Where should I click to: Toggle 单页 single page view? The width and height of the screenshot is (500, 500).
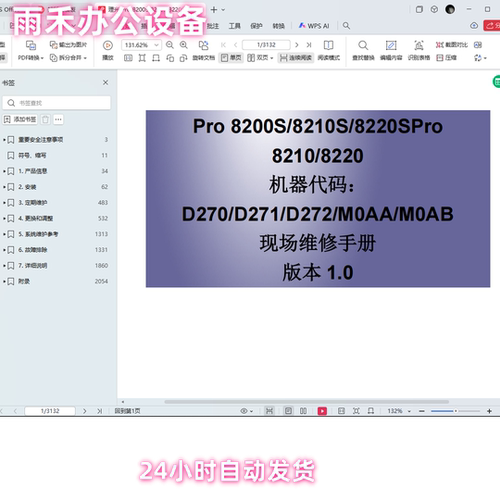[x=231, y=58]
